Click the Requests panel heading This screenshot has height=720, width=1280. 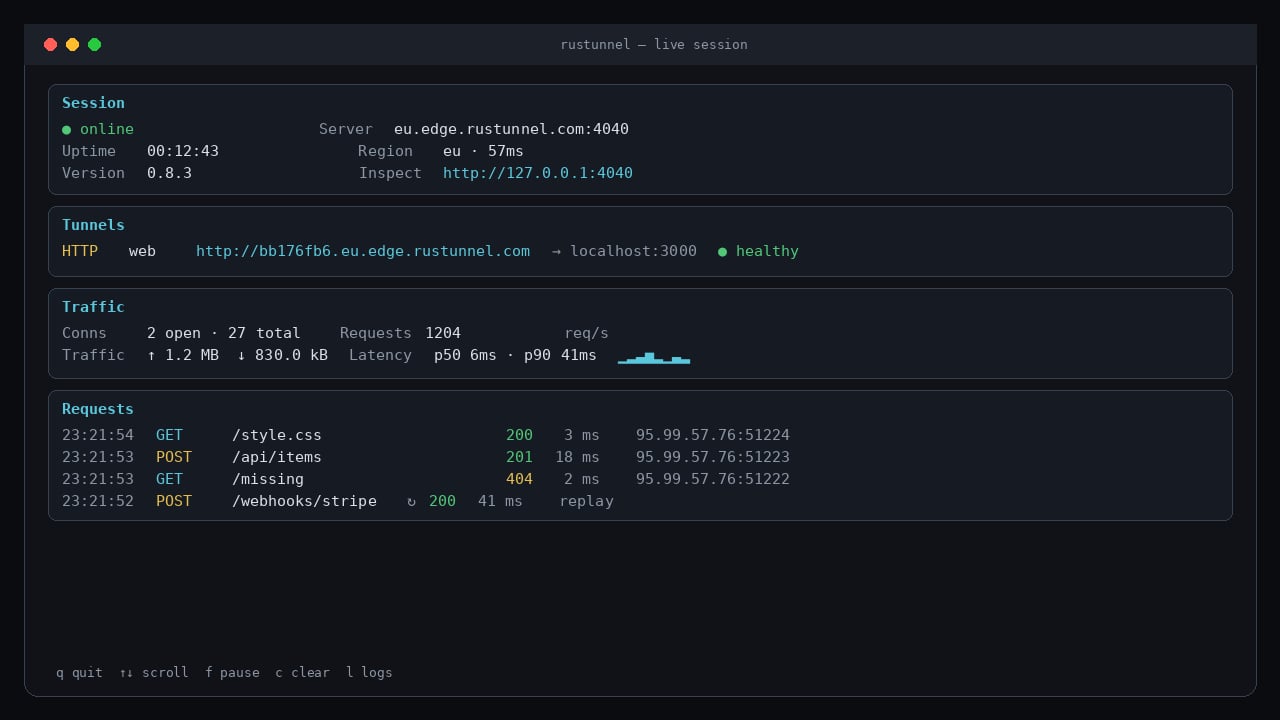pos(98,409)
